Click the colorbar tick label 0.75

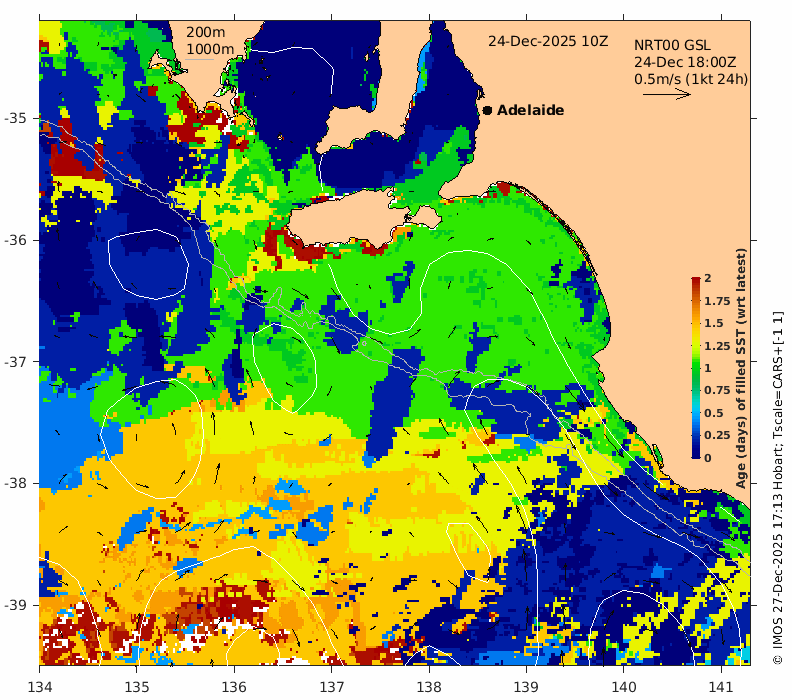(x=717, y=390)
